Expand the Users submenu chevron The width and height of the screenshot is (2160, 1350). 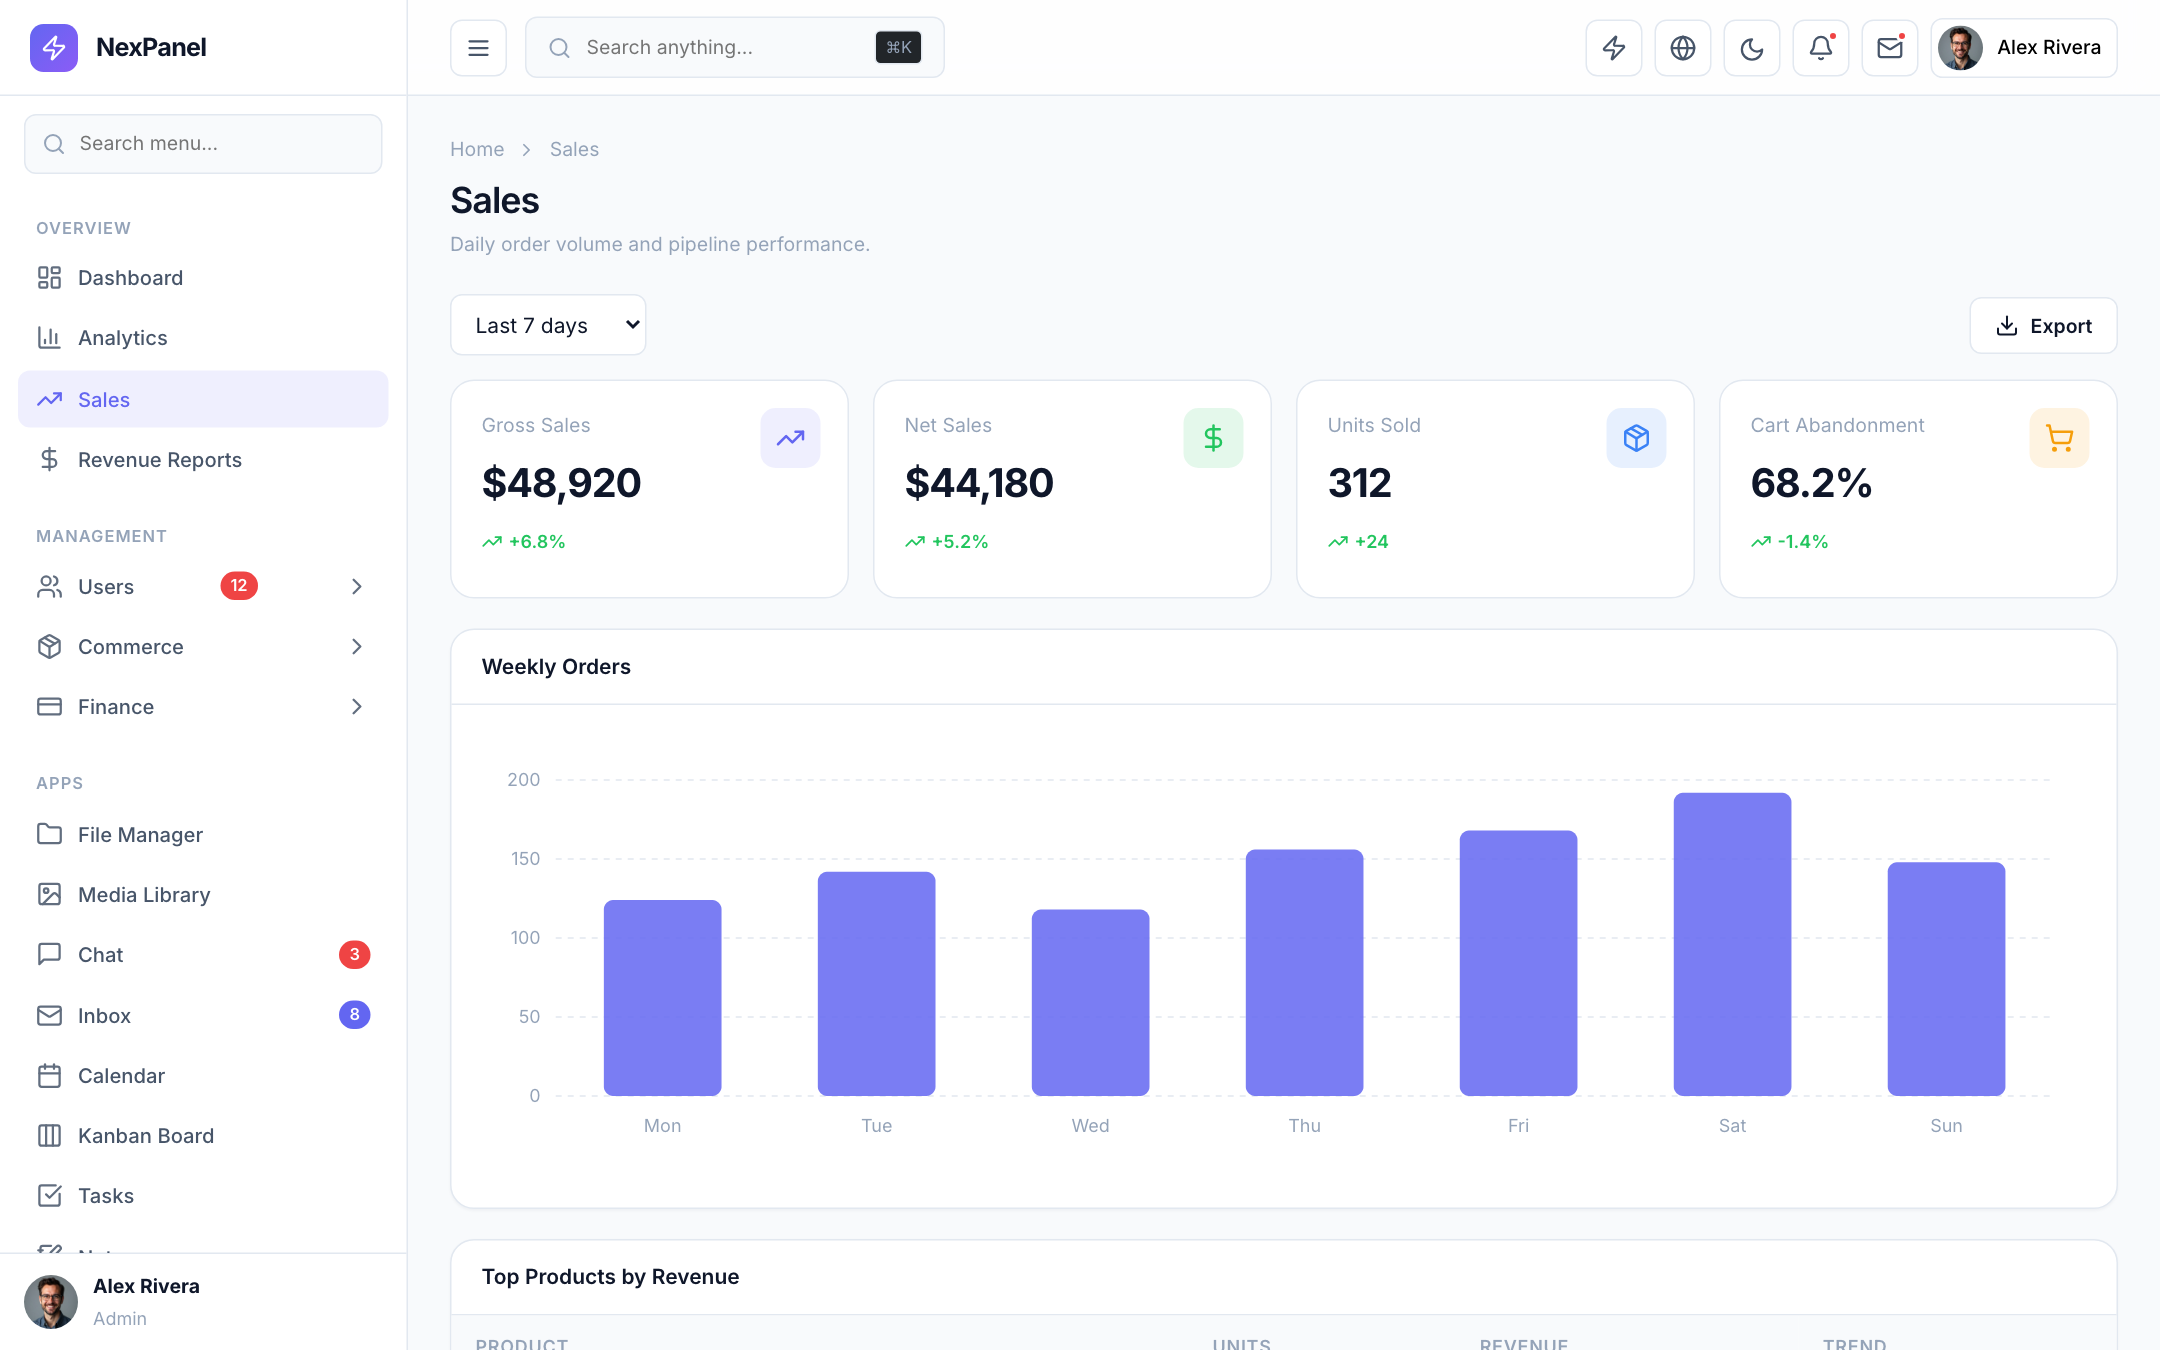(x=357, y=586)
